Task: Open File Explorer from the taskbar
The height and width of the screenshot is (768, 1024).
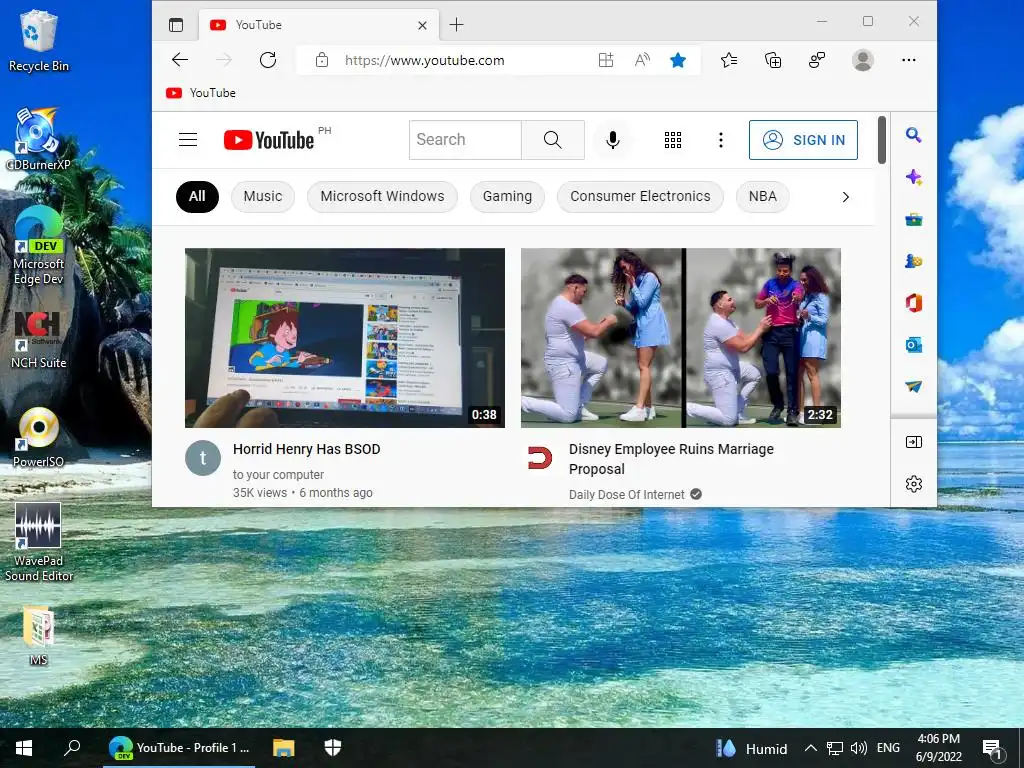Action: tap(283, 748)
